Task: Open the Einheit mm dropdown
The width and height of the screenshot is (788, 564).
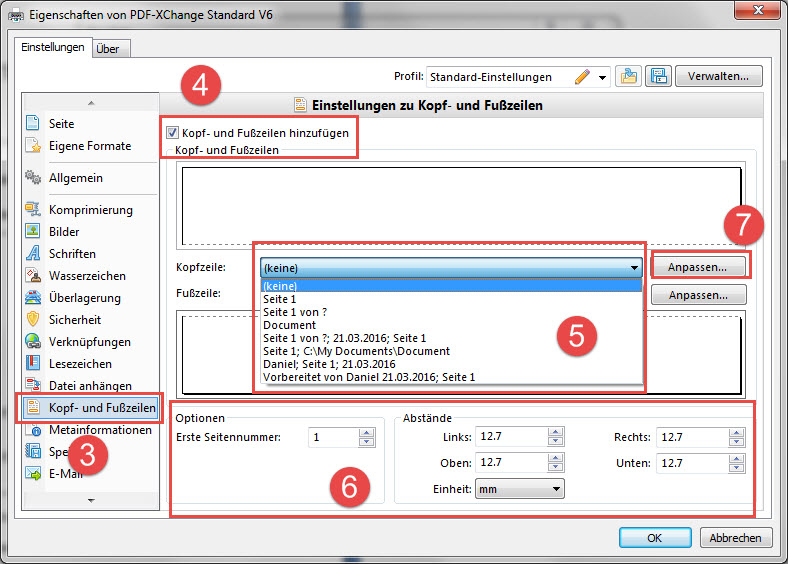Action: [x=520, y=489]
